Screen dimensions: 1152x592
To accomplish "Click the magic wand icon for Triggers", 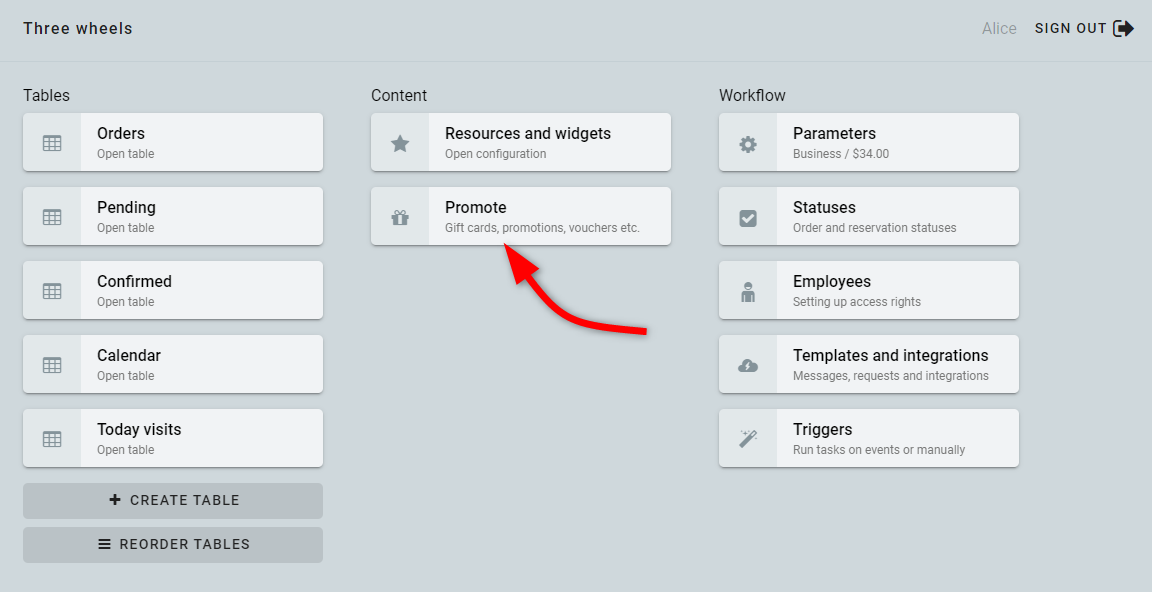I will [748, 439].
